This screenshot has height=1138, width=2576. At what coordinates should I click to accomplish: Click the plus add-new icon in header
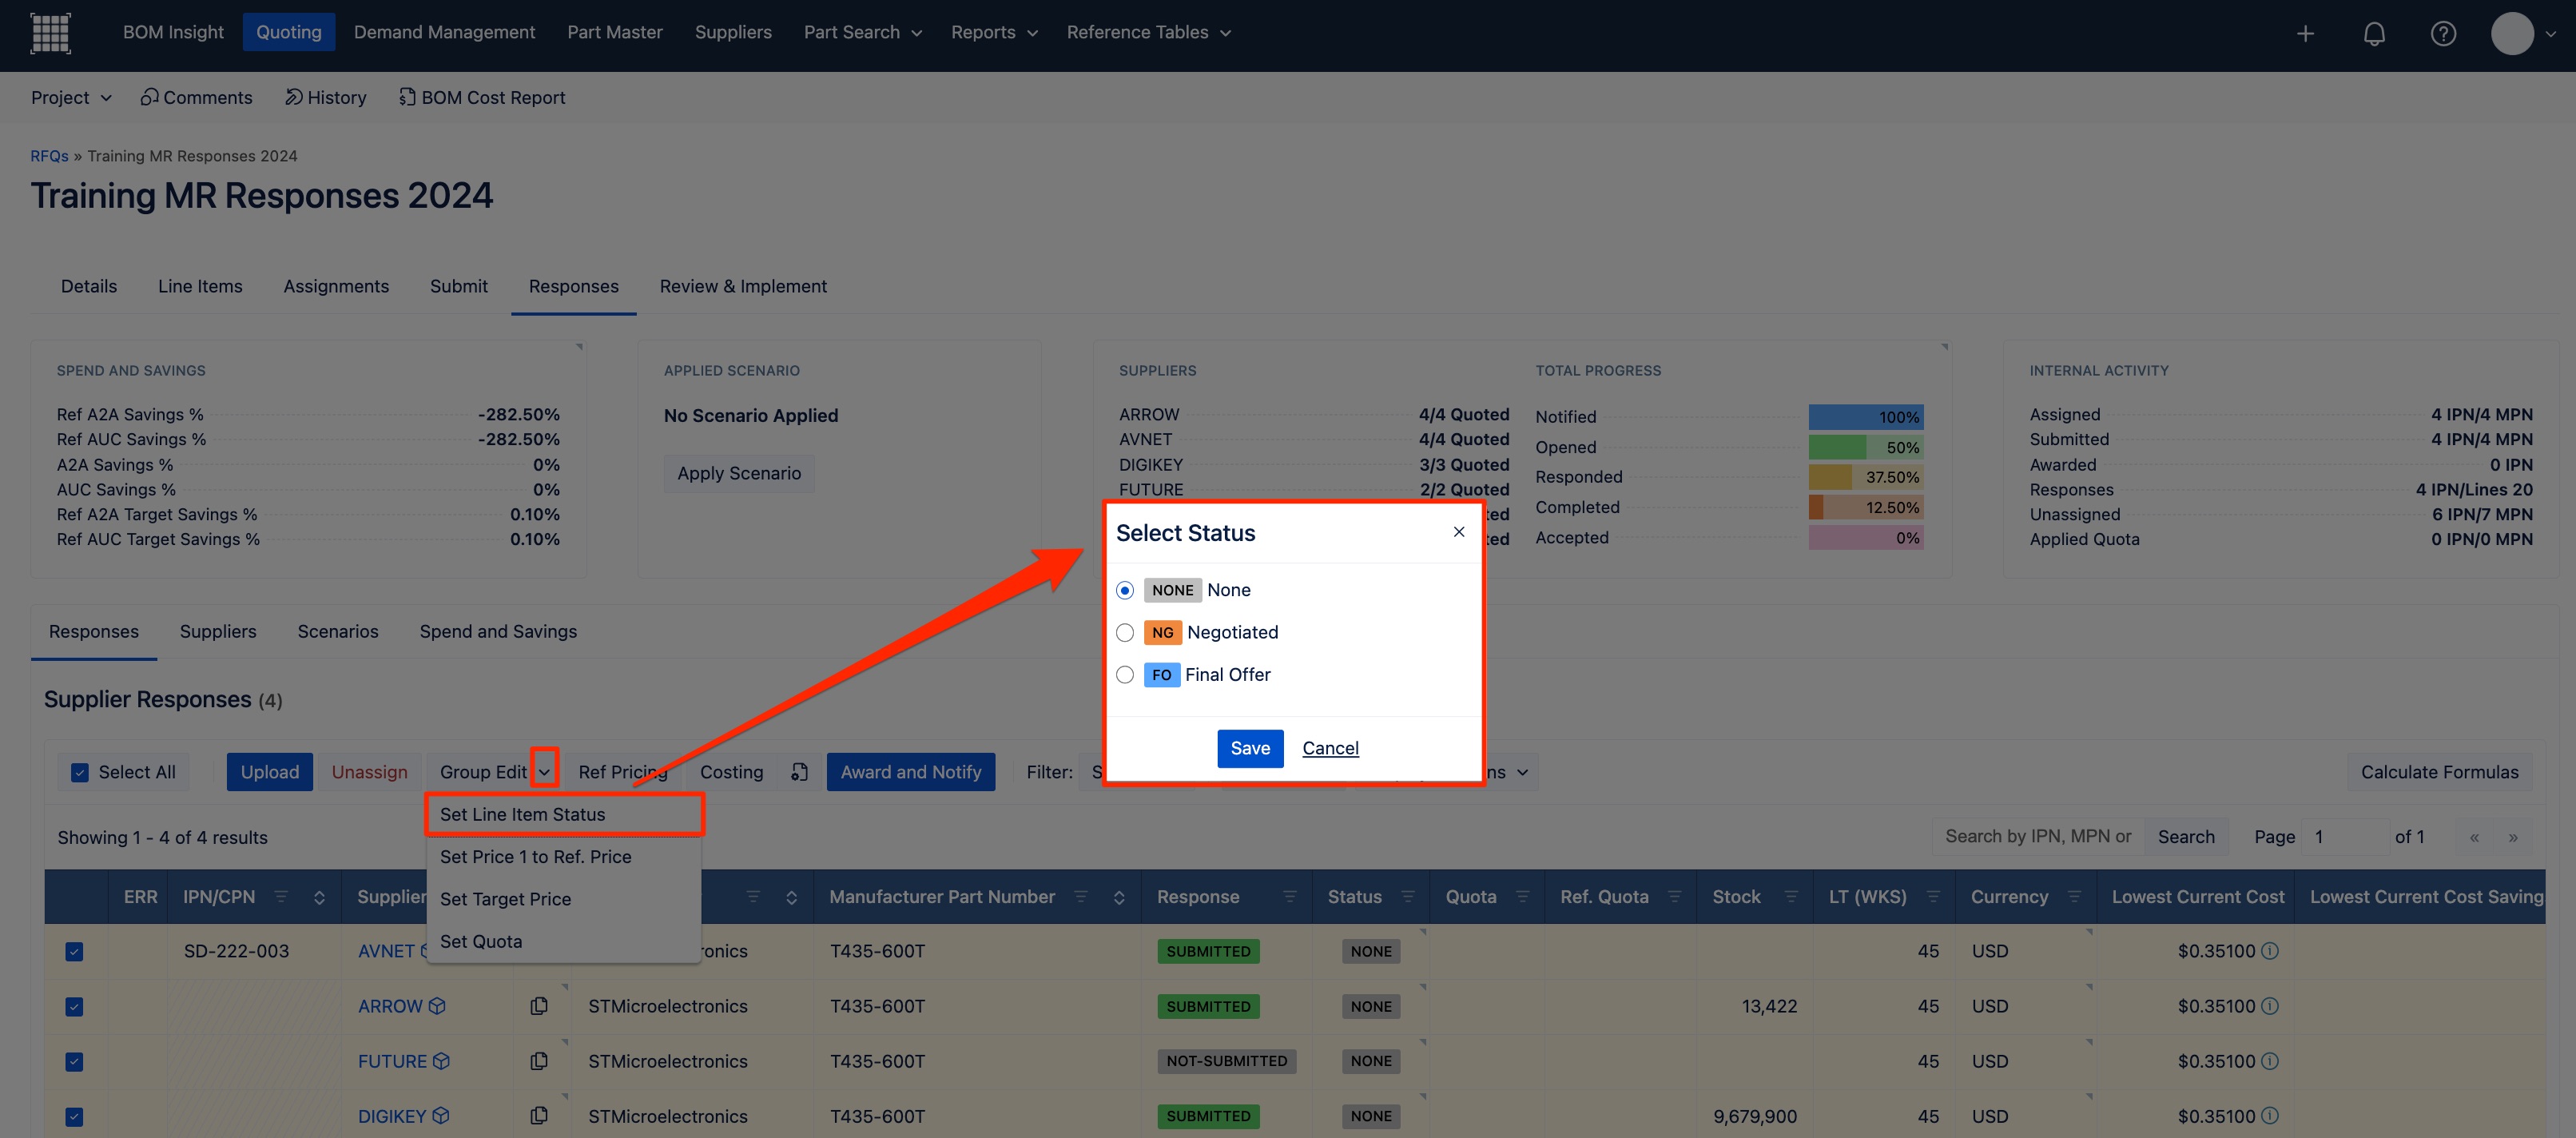2305,33
